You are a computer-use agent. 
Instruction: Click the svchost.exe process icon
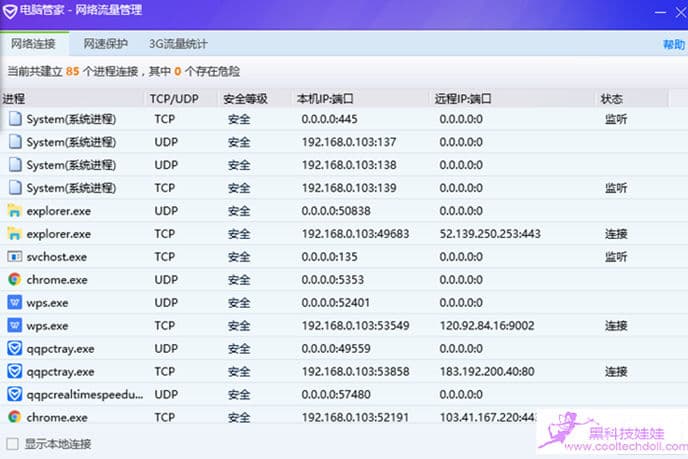[x=14, y=256]
